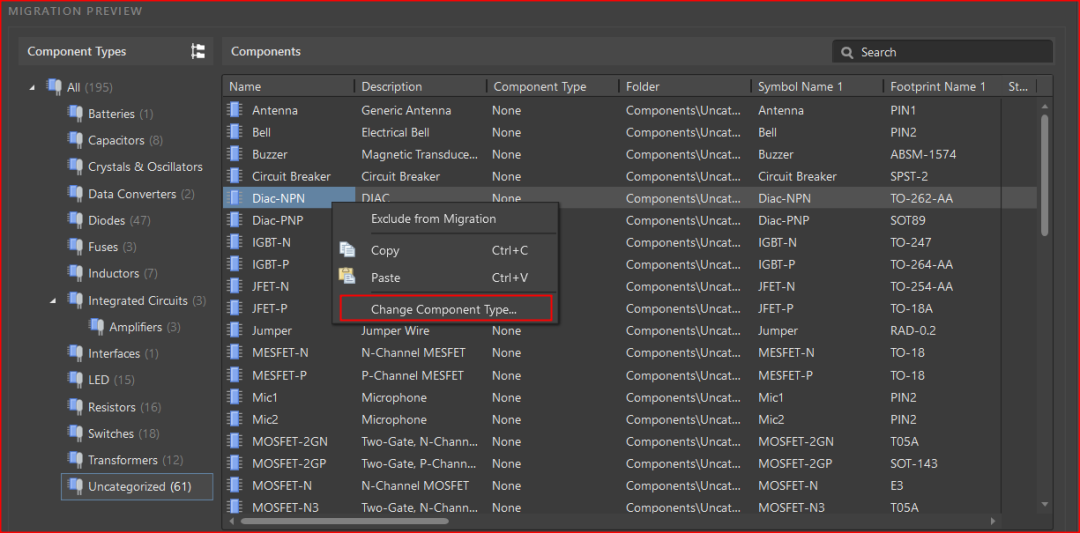Select Integrated Circuits (3) tree item
Image resolution: width=1080 pixels, height=533 pixels.
[x=147, y=300]
